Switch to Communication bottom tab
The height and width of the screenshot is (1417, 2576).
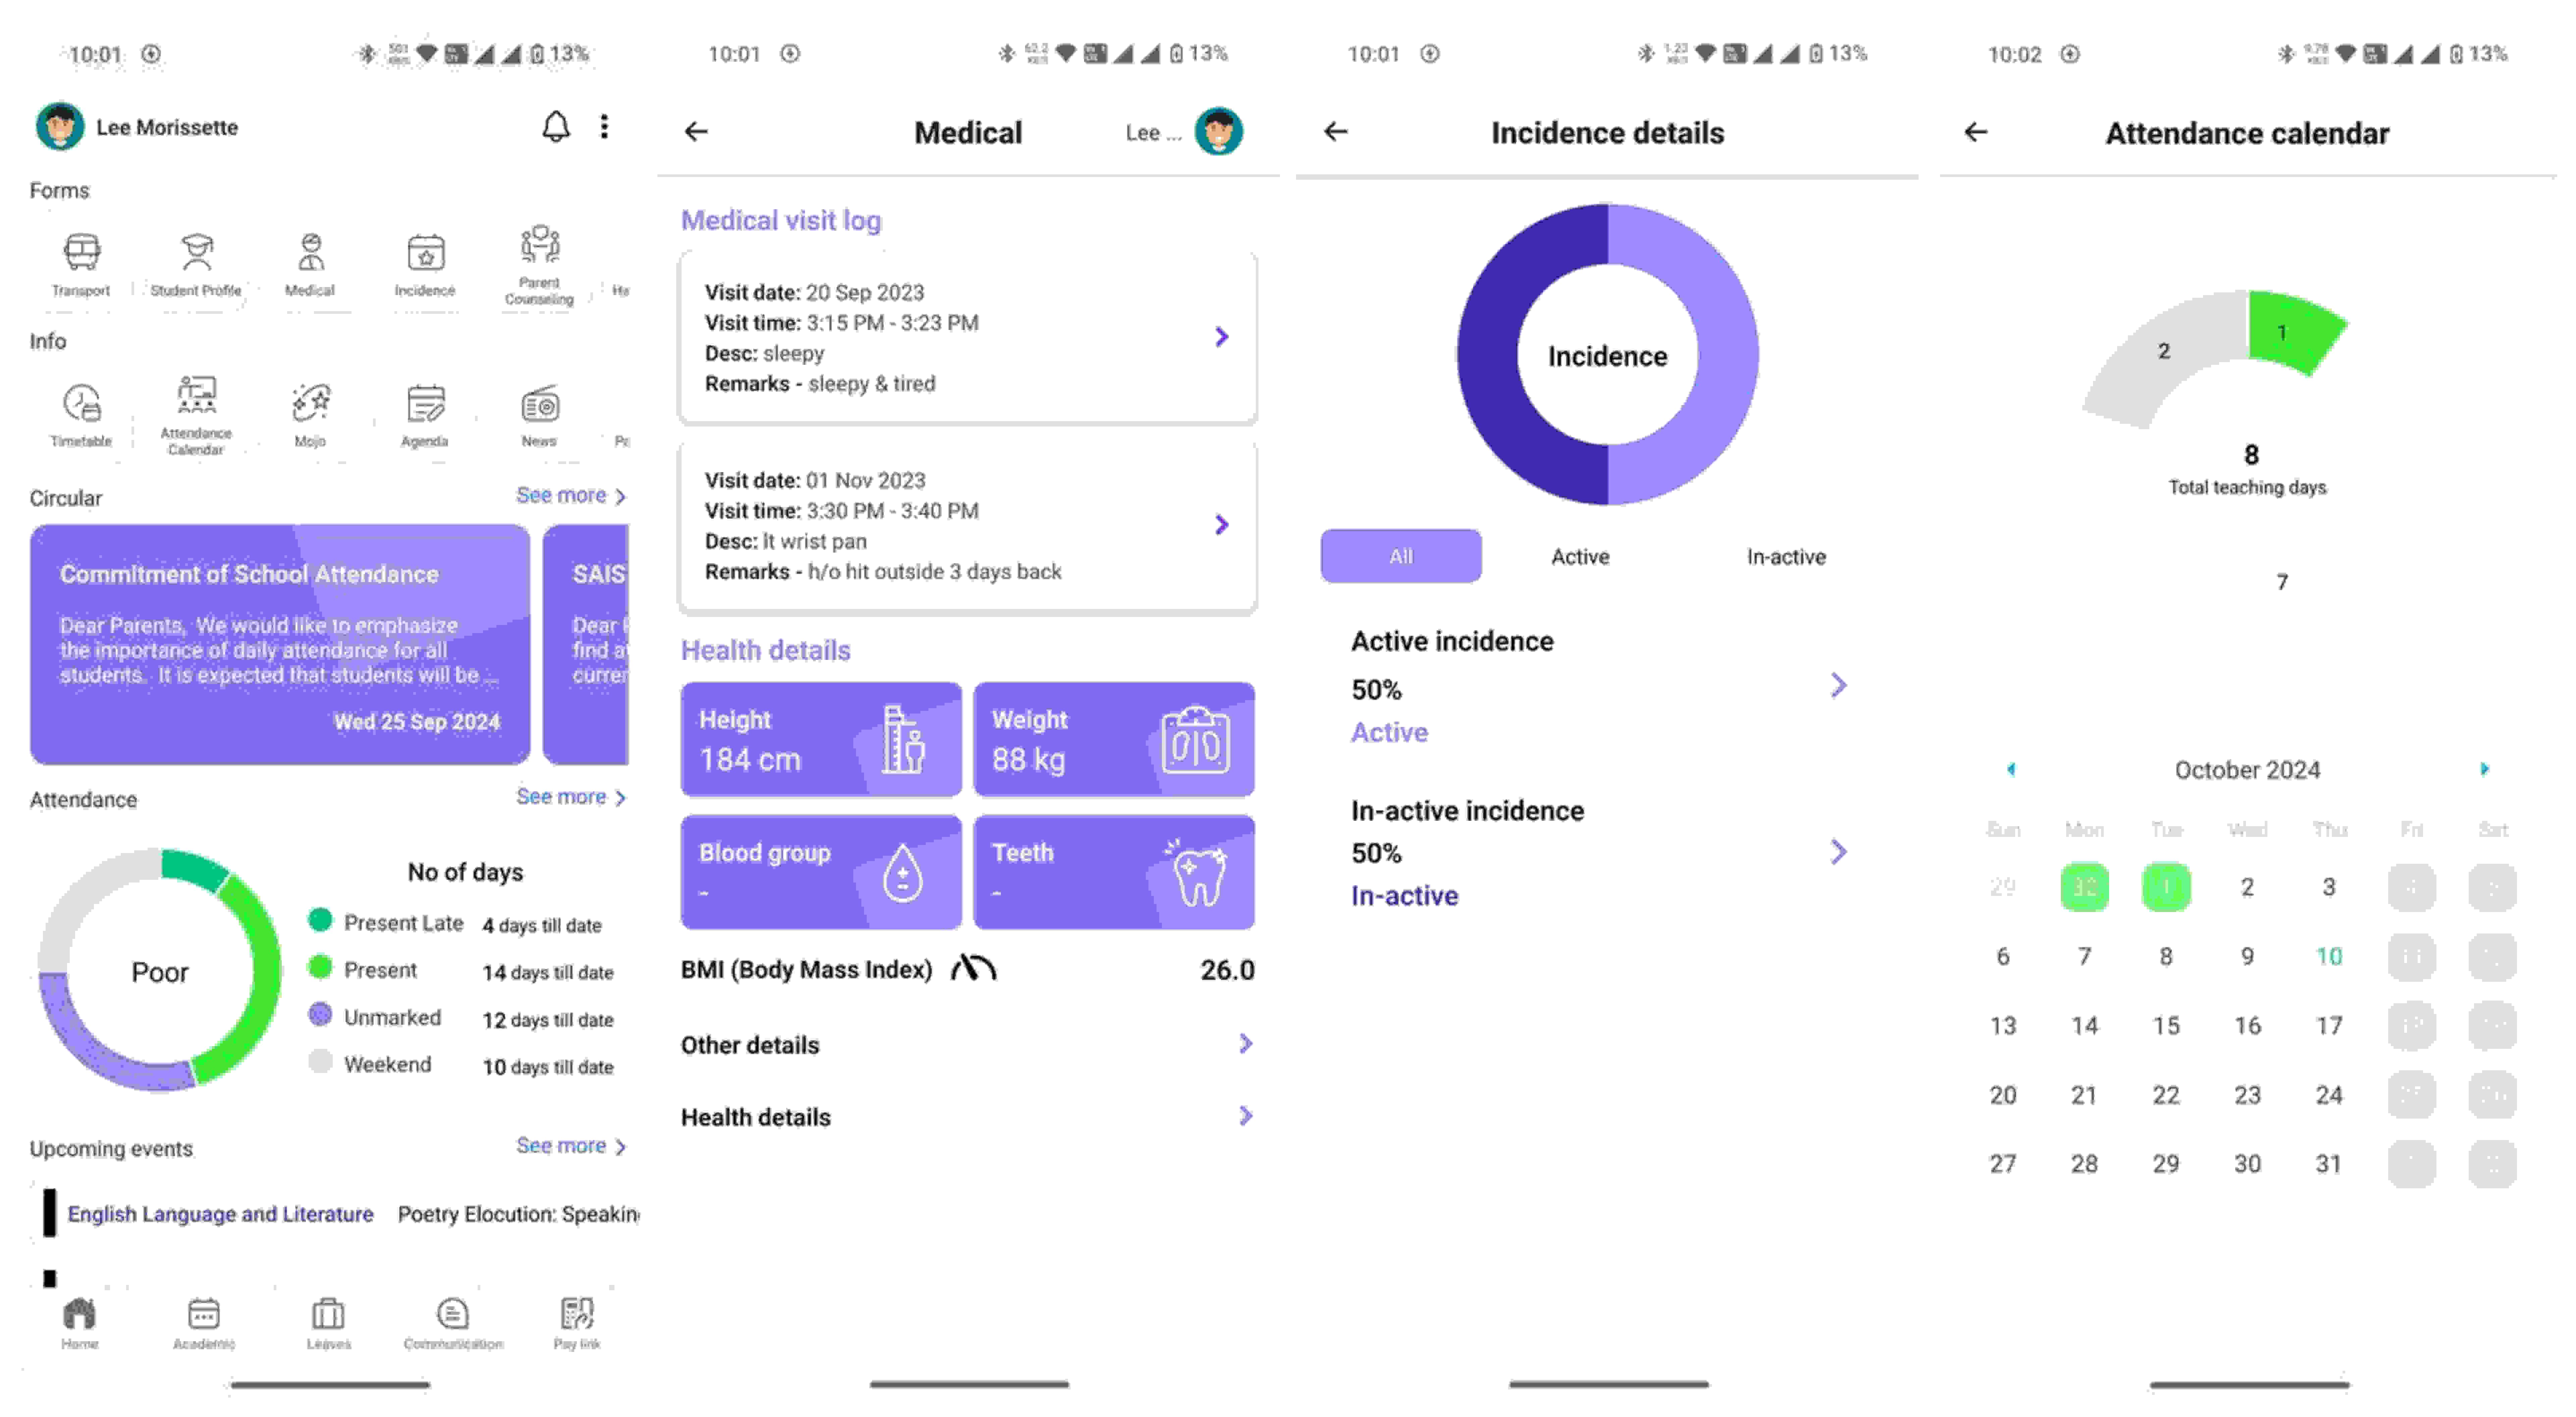click(453, 1323)
